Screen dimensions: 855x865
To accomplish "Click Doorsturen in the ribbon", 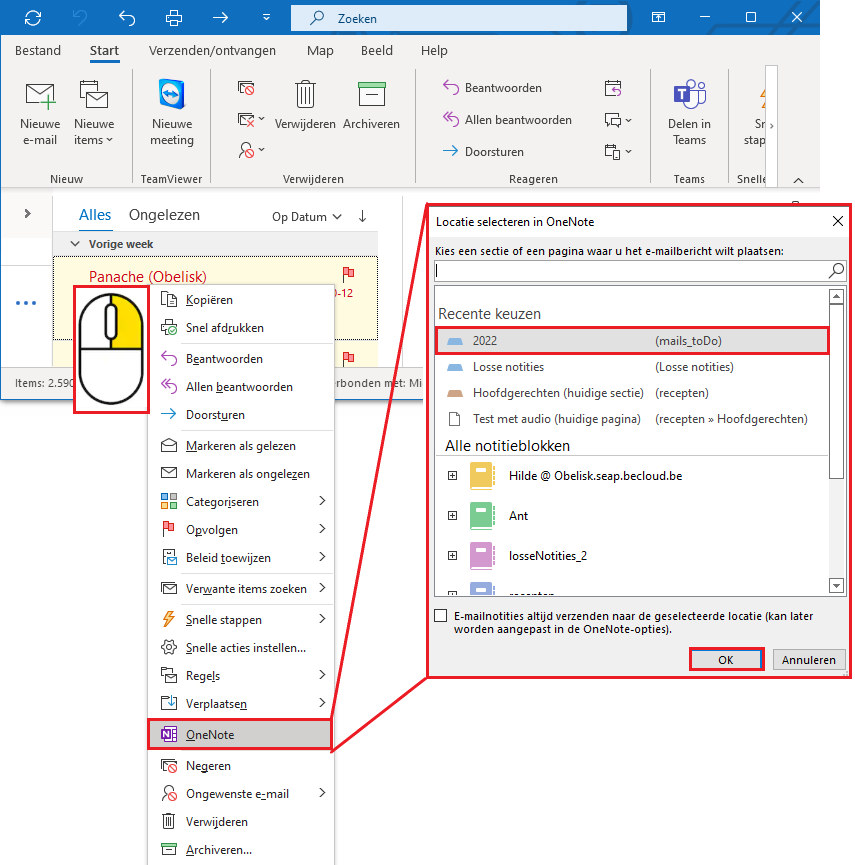I will pos(483,151).
